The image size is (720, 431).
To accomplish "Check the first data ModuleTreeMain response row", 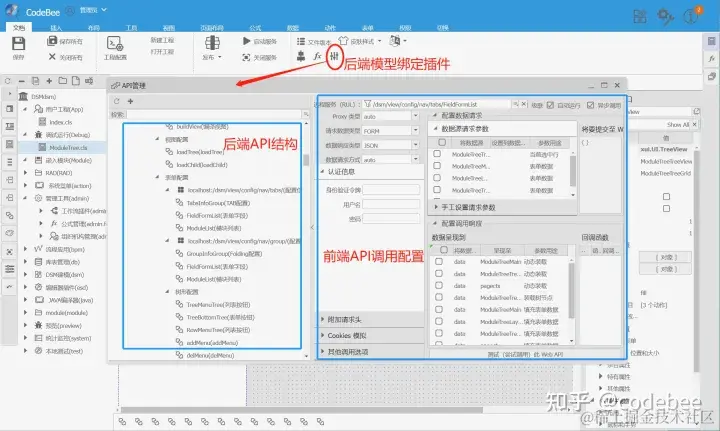I will 439,261.
